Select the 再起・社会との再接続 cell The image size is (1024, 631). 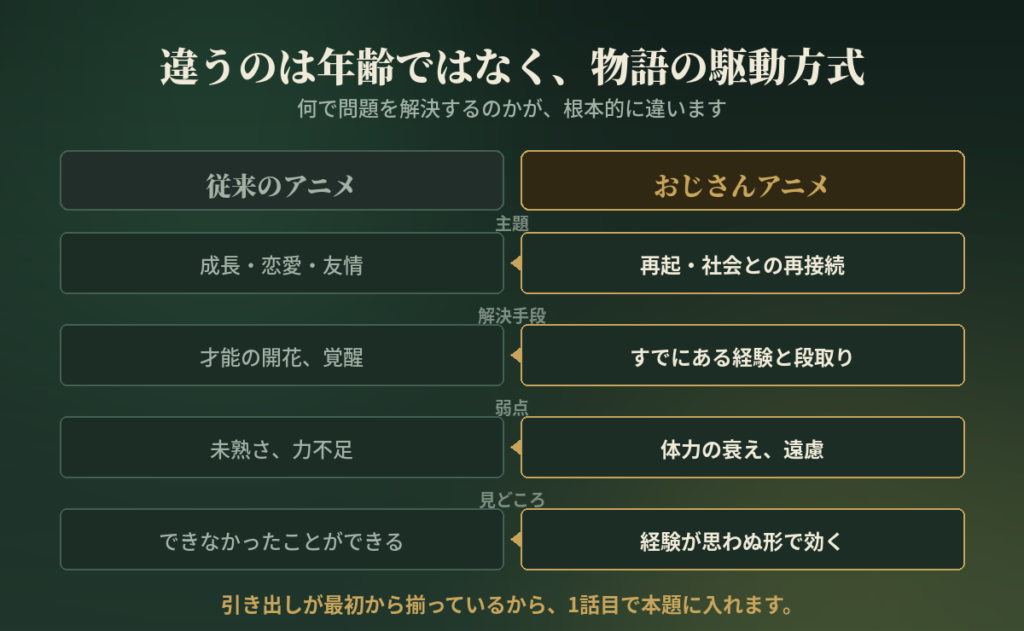click(743, 263)
